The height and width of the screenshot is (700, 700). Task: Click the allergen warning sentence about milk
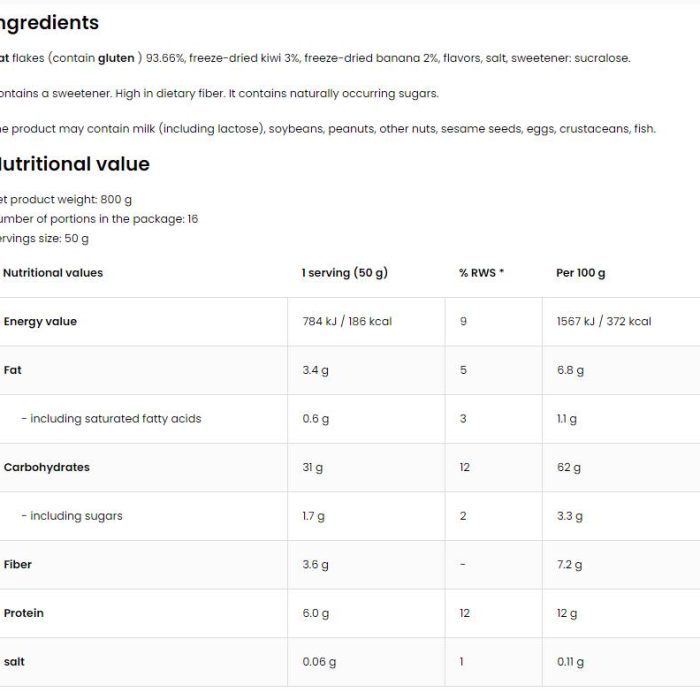coord(328,129)
